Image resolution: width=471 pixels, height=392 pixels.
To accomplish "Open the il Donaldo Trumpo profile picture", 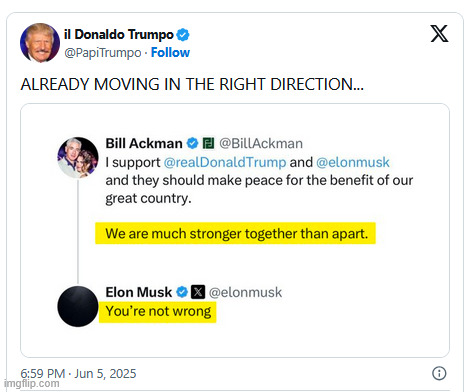I will click(40, 43).
